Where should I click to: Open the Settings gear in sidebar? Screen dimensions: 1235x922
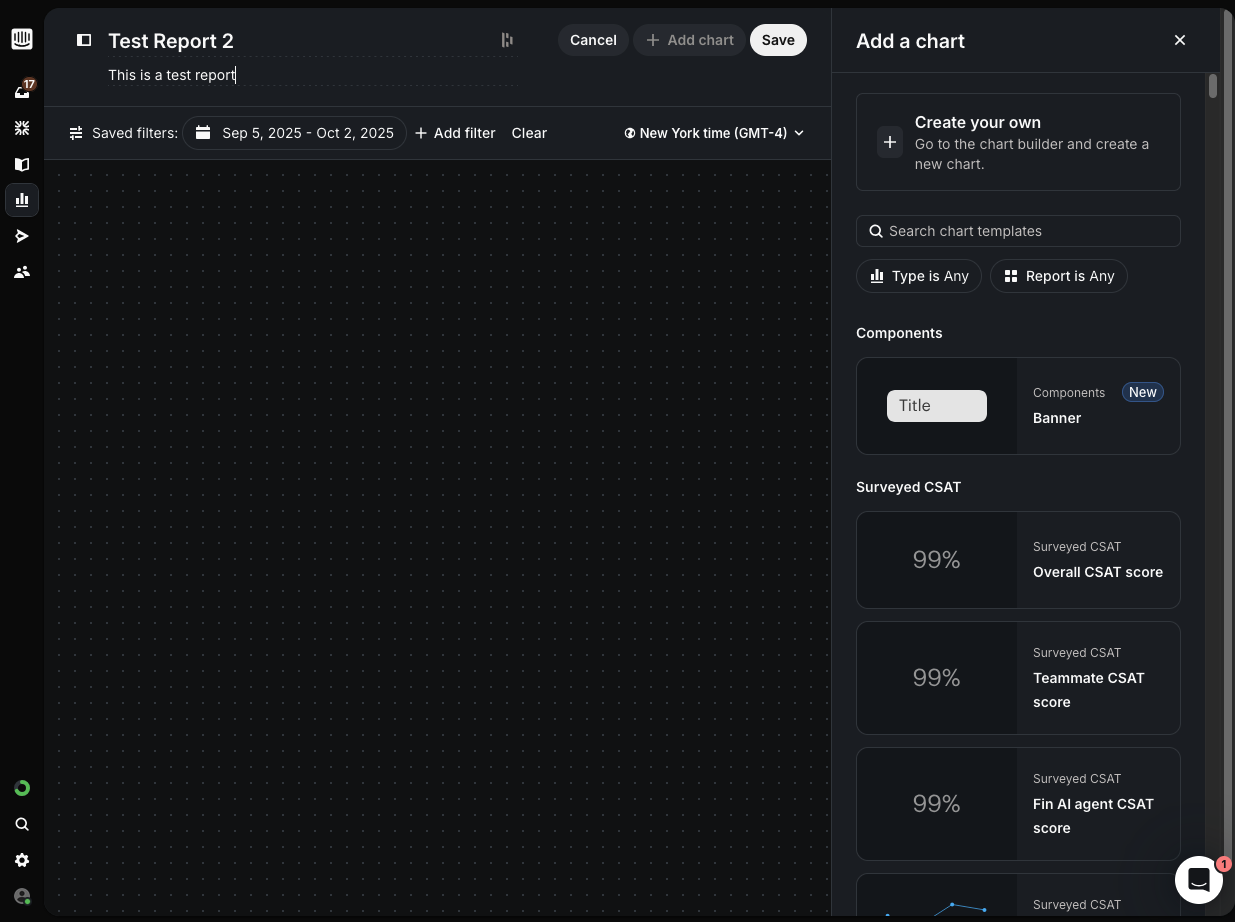22,860
